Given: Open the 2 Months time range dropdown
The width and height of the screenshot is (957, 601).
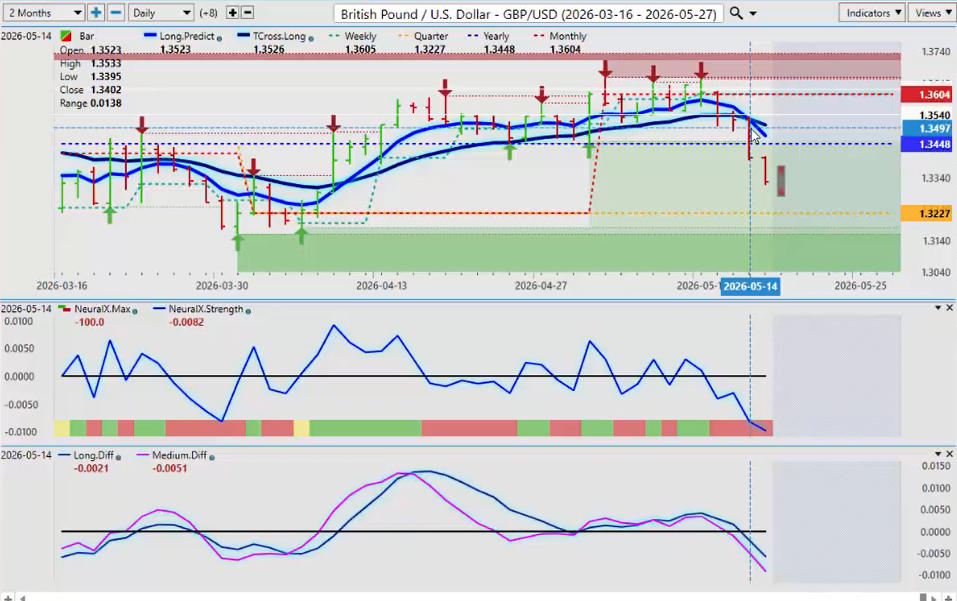Looking at the screenshot, I should tap(43, 13).
